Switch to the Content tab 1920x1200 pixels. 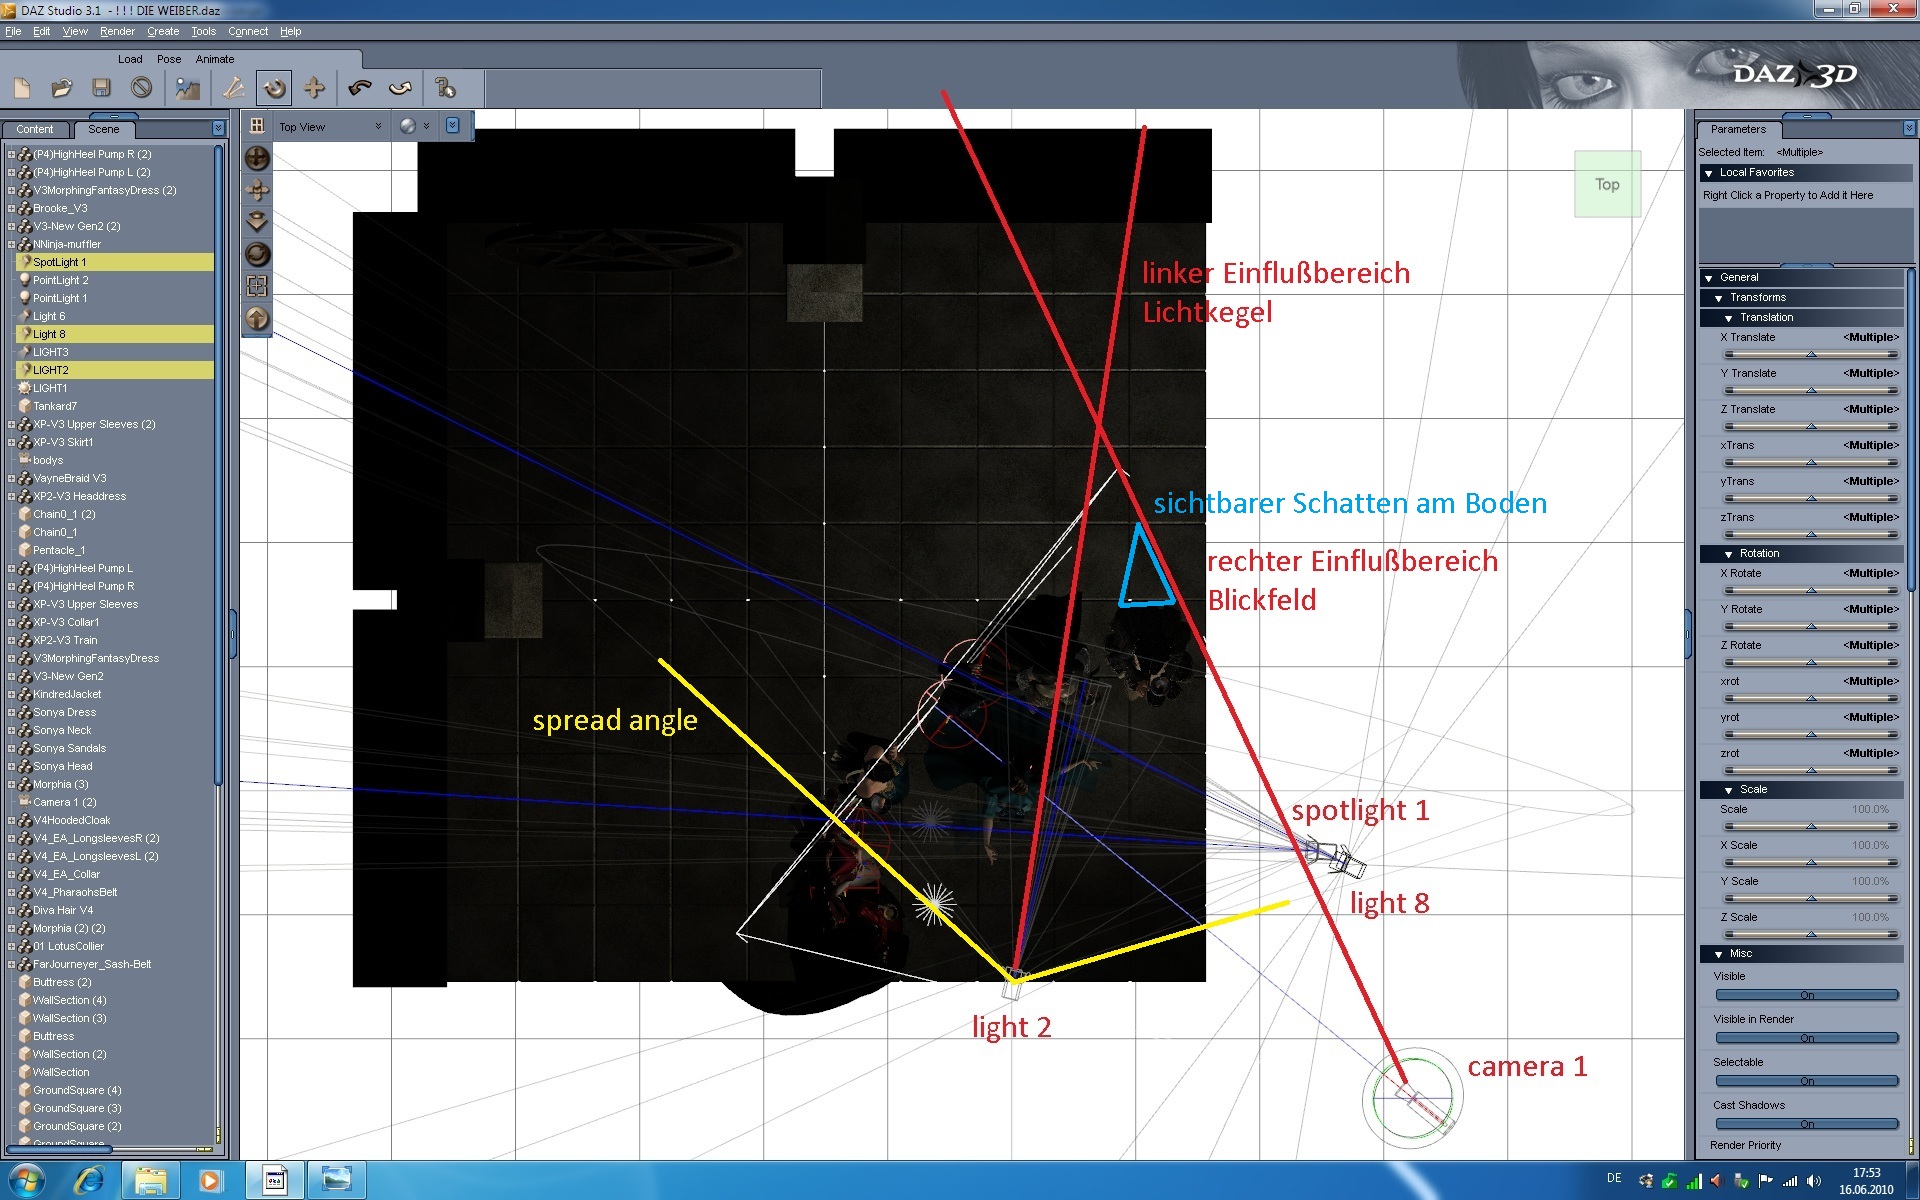[35, 129]
